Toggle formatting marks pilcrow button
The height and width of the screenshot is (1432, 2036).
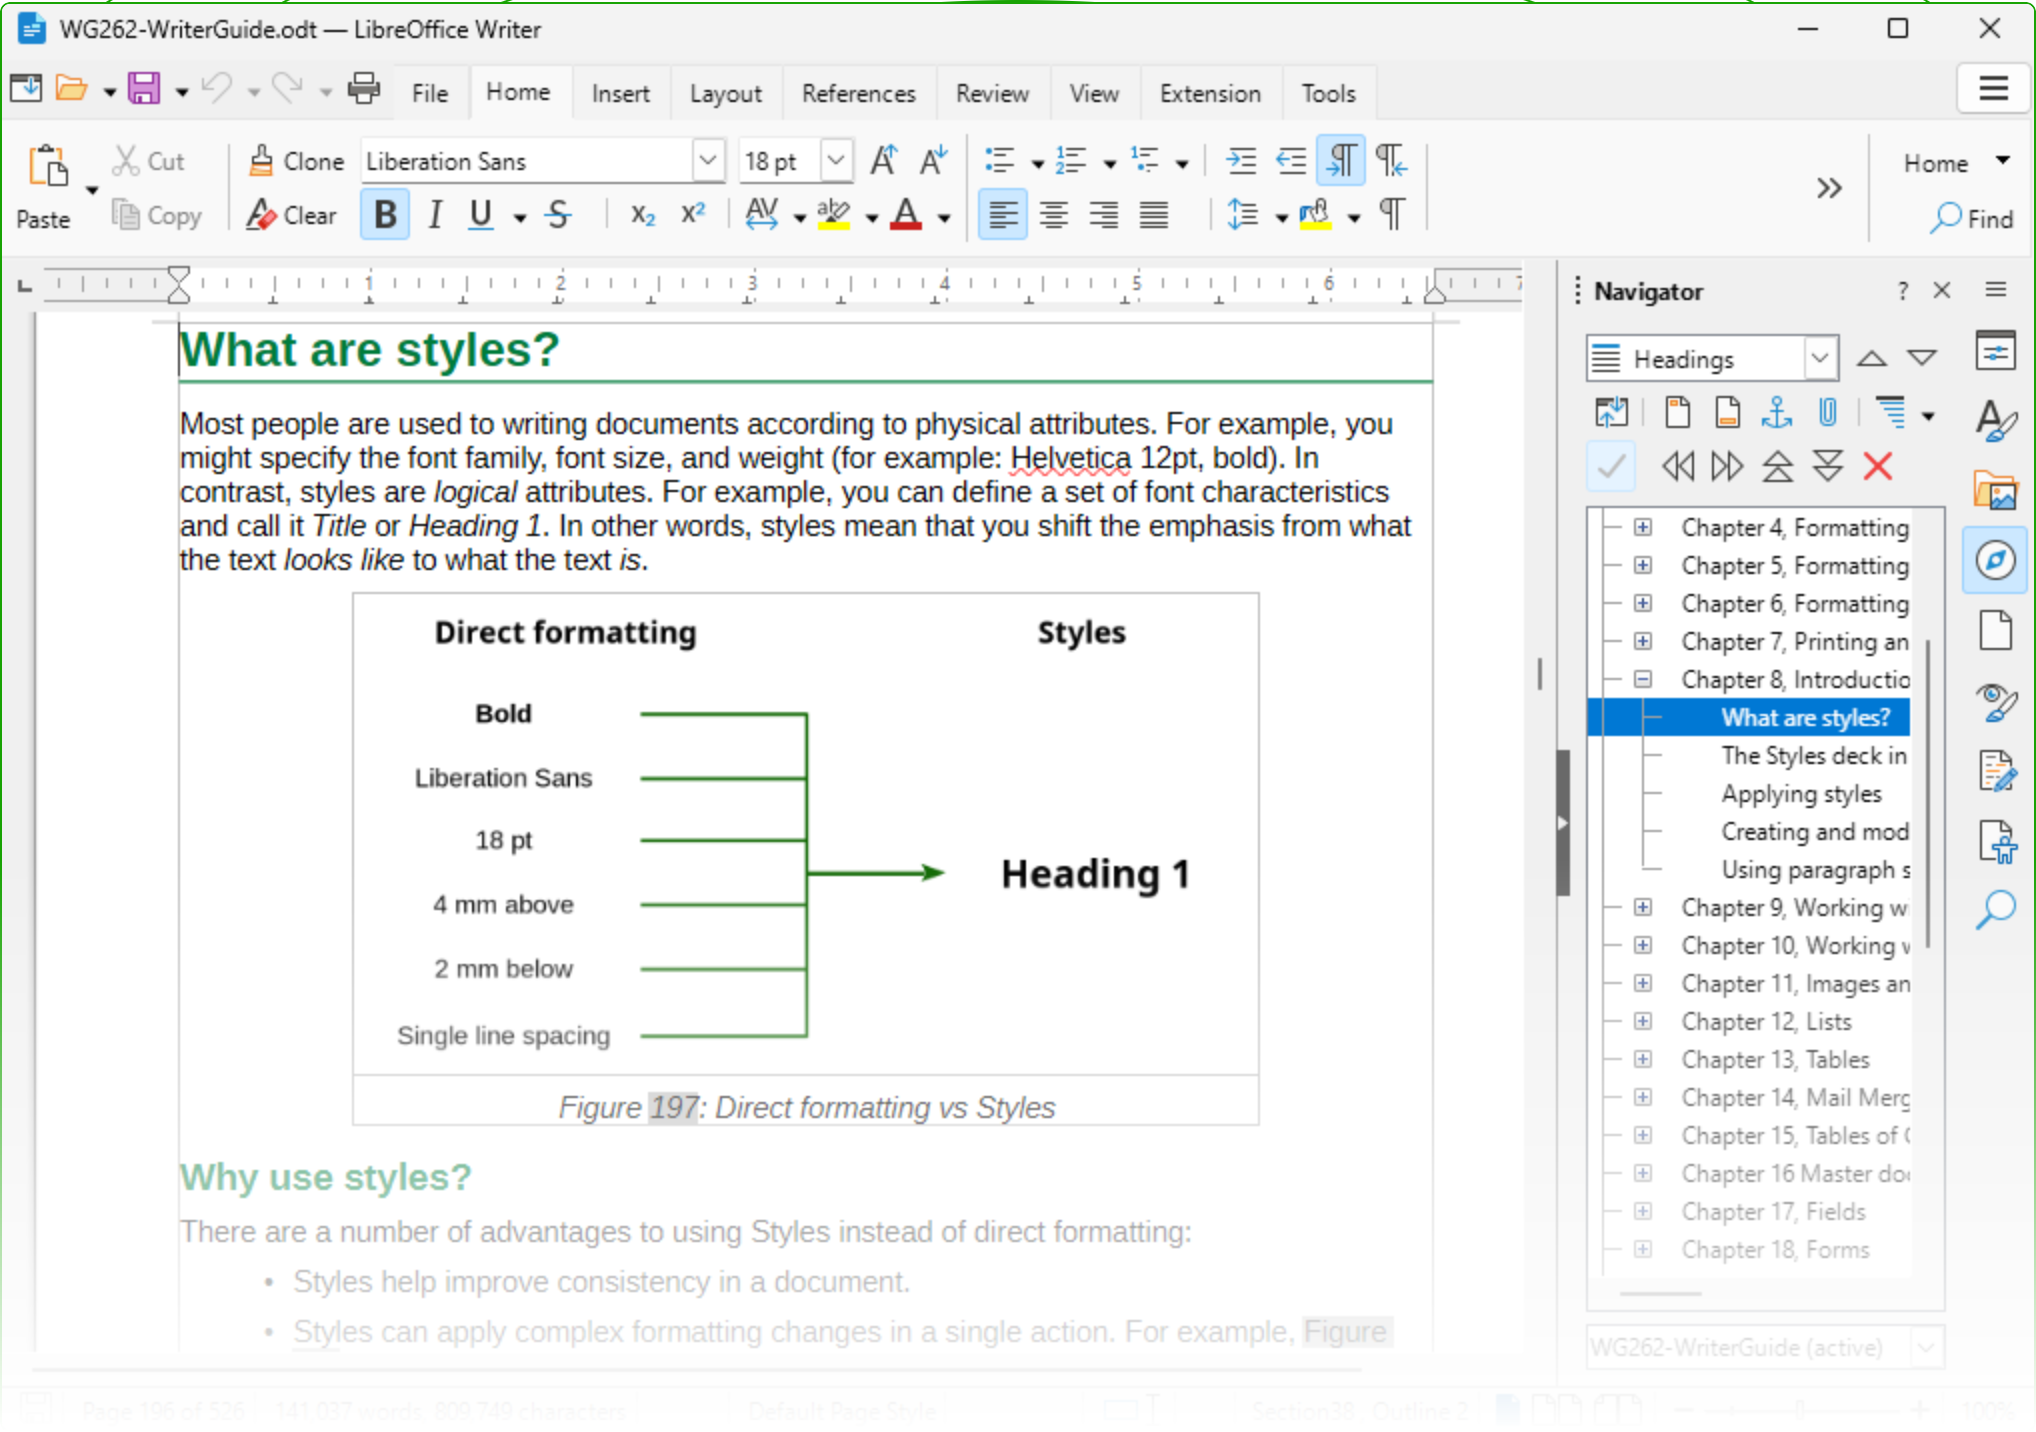point(1391,215)
